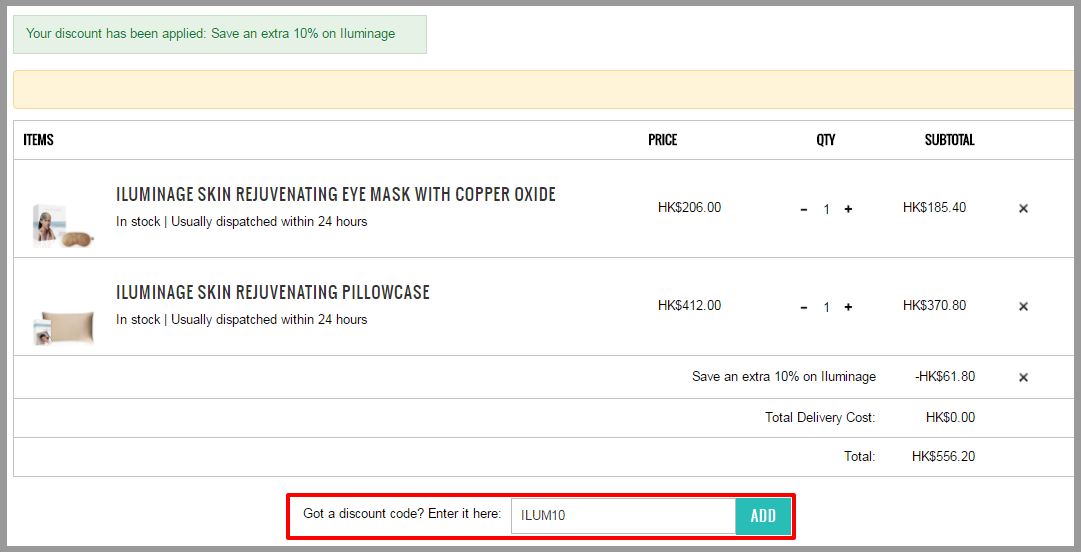Click 'Got a discount code? Enter it here:' label
The height and width of the screenshot is (552, 1081).
402,514
